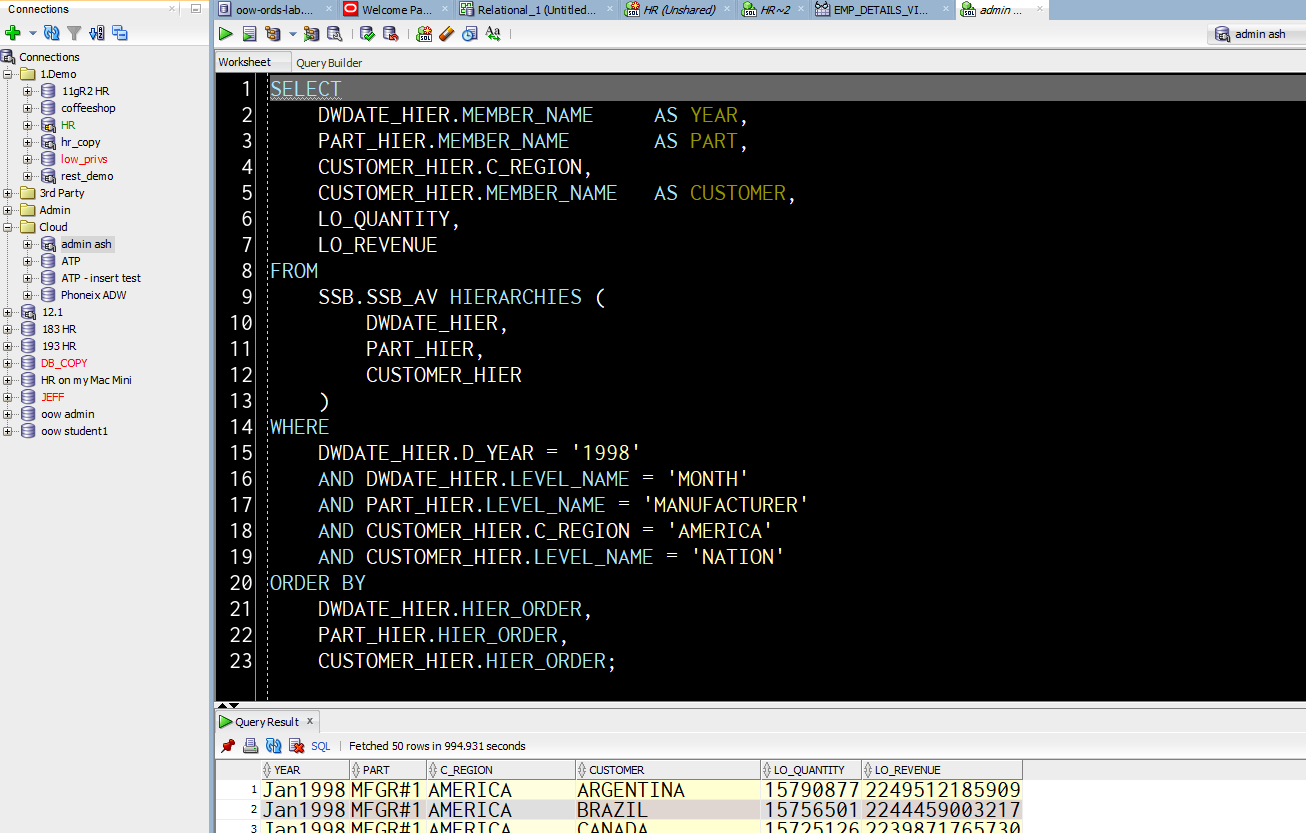Open the Explain Plan dropdown arrow
Image resolution: width=1306 pixels, height=833 pixels.
pyautogui.click(x=292, y=33)
